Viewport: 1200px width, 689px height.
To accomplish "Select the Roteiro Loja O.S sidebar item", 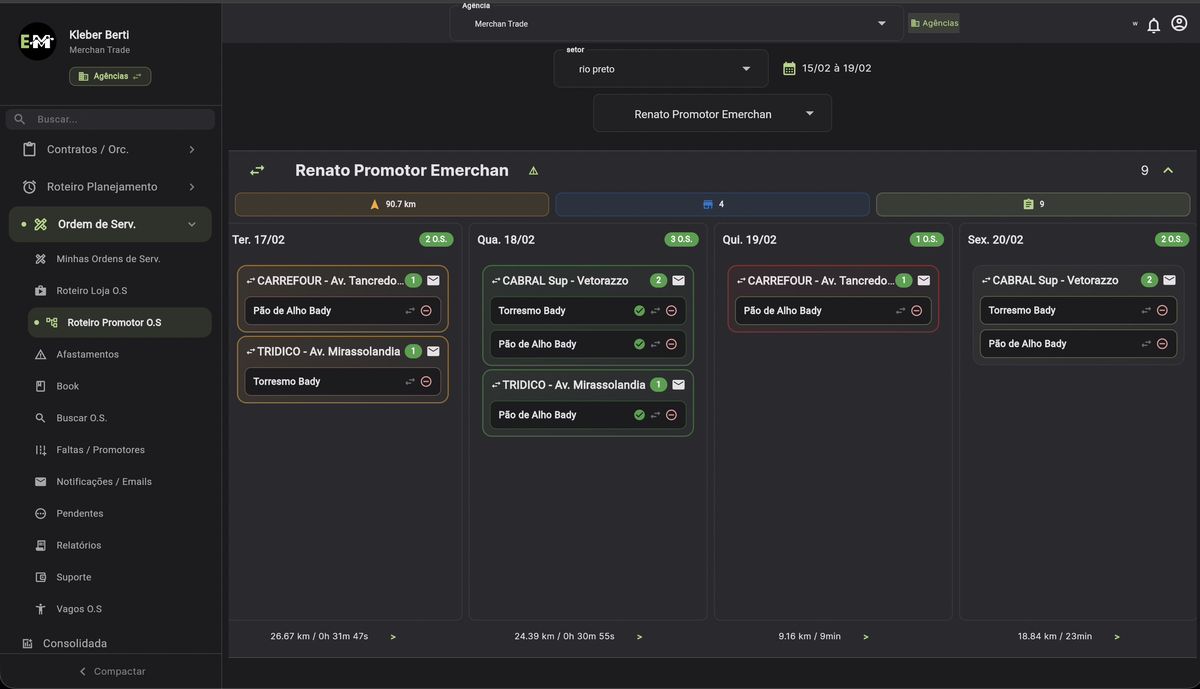I will click(x=102, y=288).
